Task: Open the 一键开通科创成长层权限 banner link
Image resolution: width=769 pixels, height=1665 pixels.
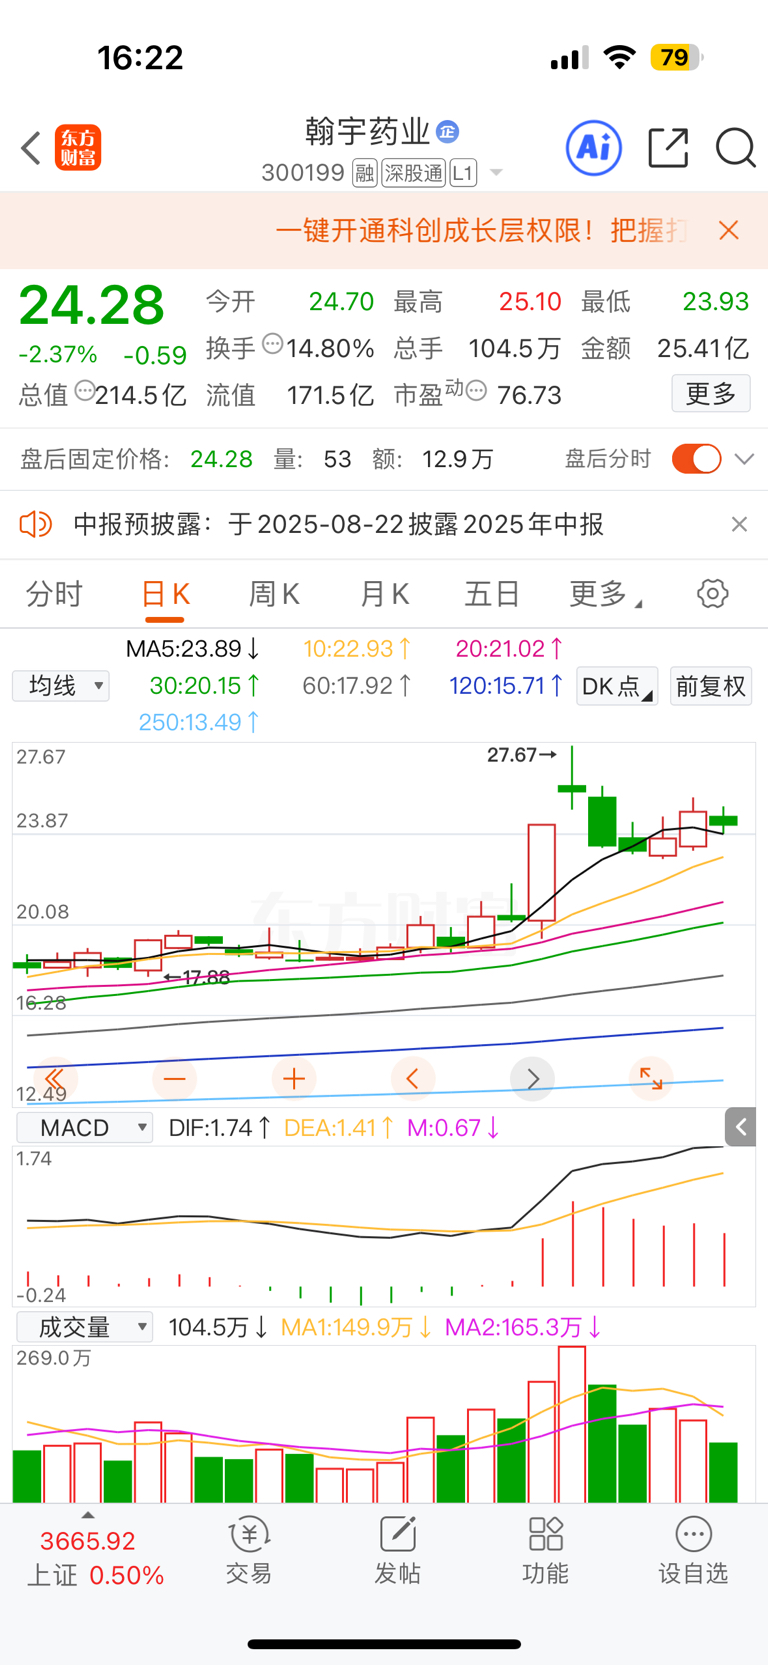Action: click(x=482, y=231)
